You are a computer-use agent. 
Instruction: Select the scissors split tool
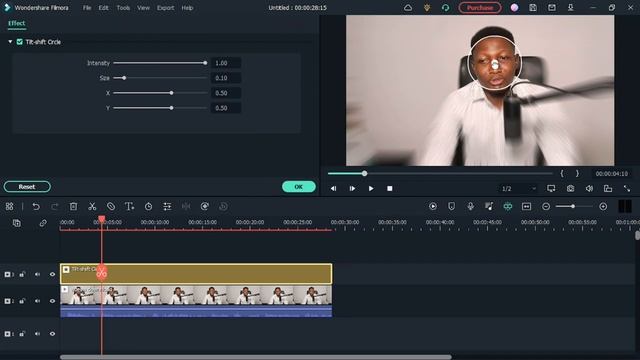(92, 207)
